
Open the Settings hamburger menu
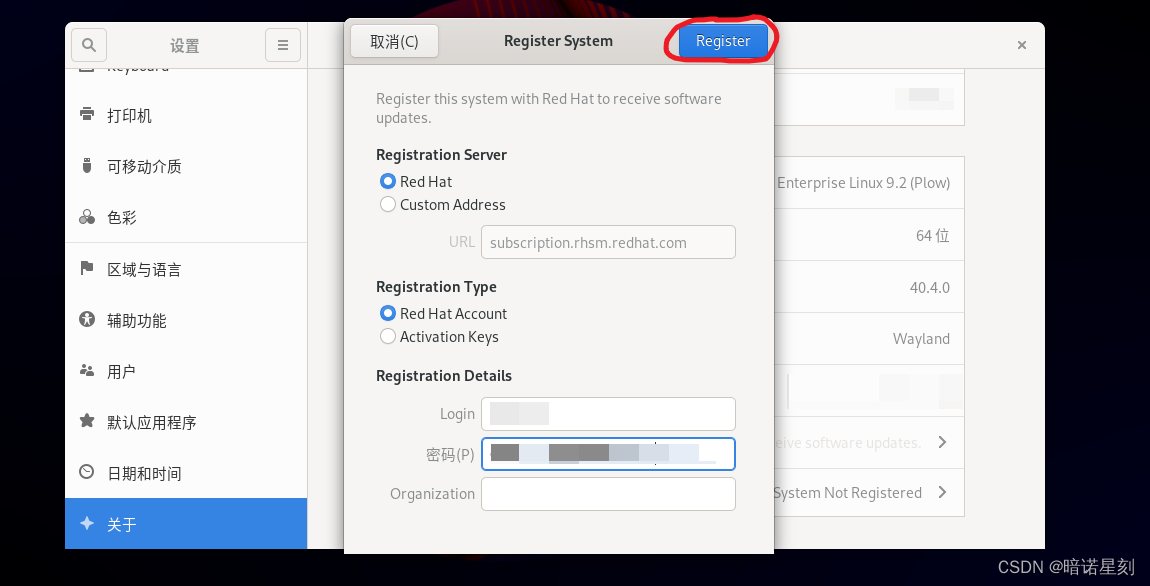(x=283, y=45)
